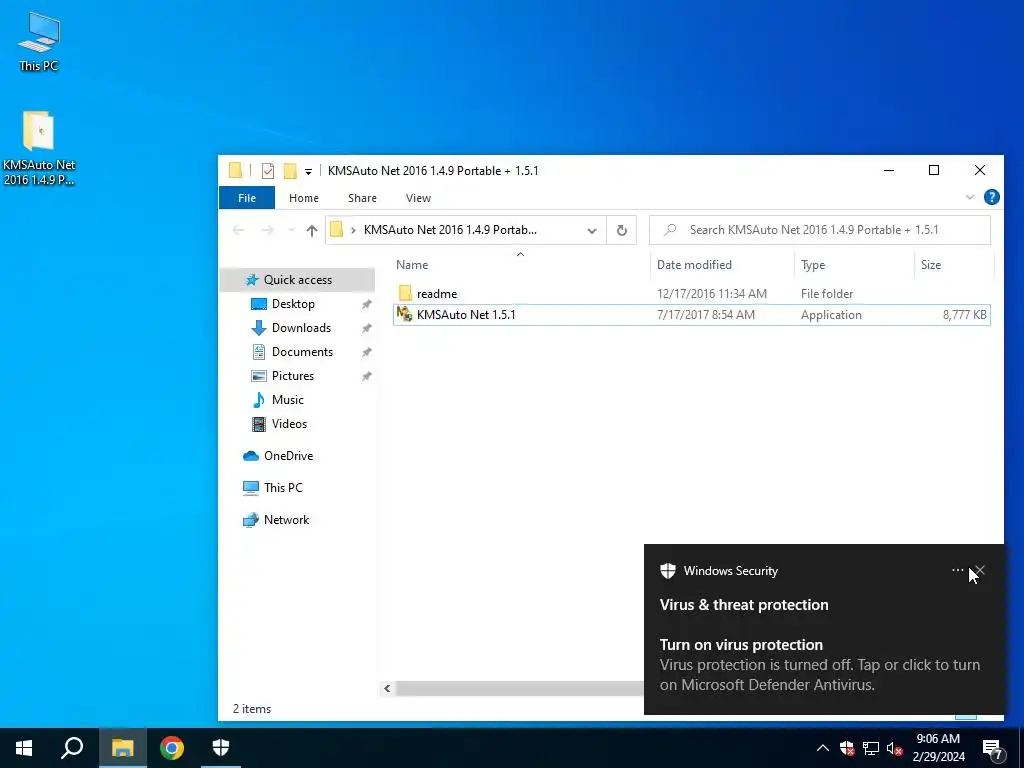Open Windows Security from taskbar
The height and width of the screenshot is (768, 1024).
point(221,748)
